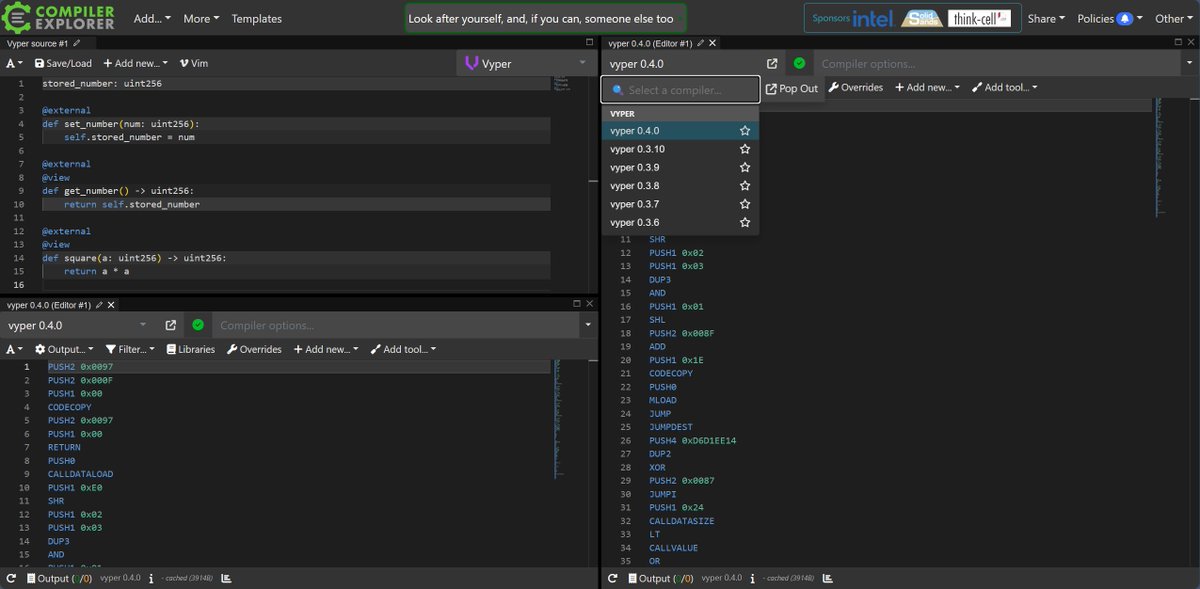The height and width of the screenshot is (589, 1200).
Task: Open Output gear menu in lower-left pane
Action: [64, 349]
